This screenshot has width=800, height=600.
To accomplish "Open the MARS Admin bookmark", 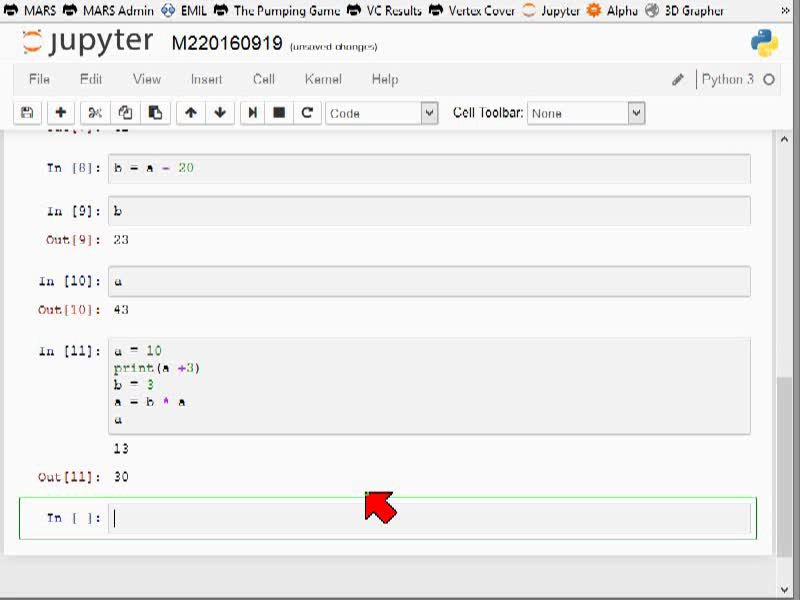I will click(x=108, y=10).
